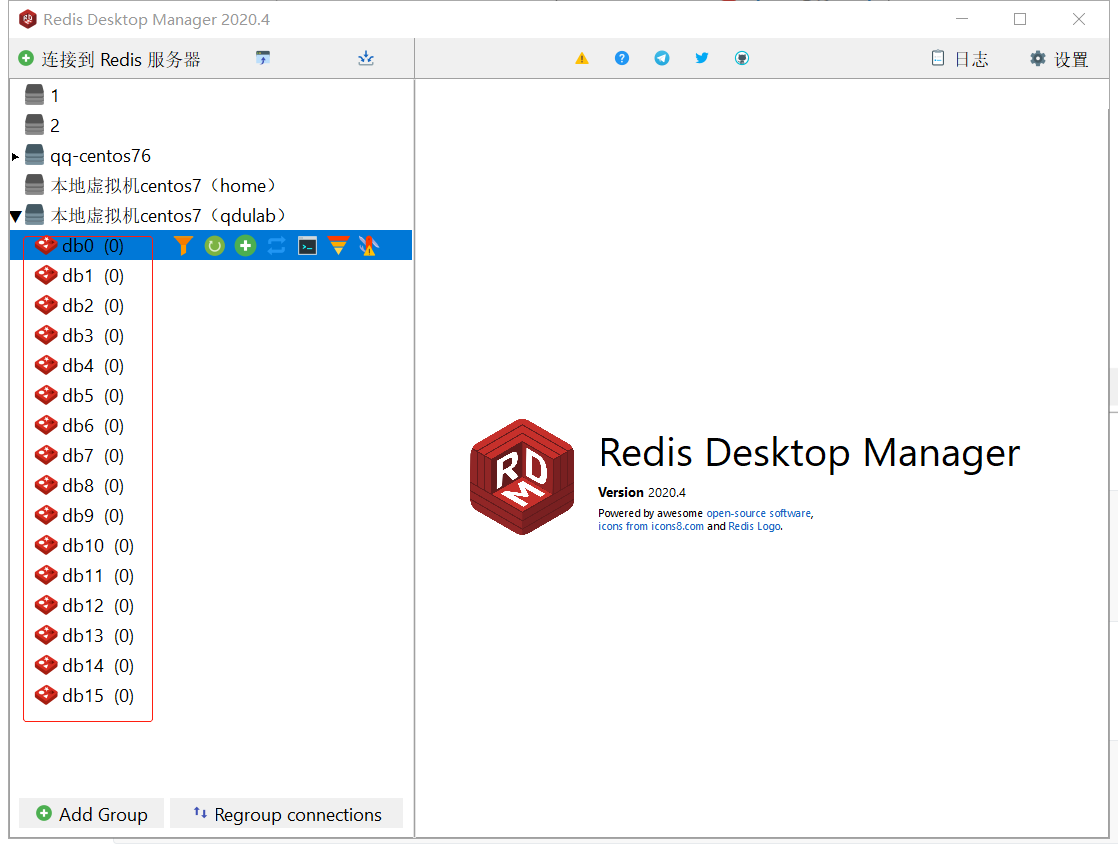Click Regroup connections button
The width and height of the screenshot is (1118, 847).
pos(287,813)
